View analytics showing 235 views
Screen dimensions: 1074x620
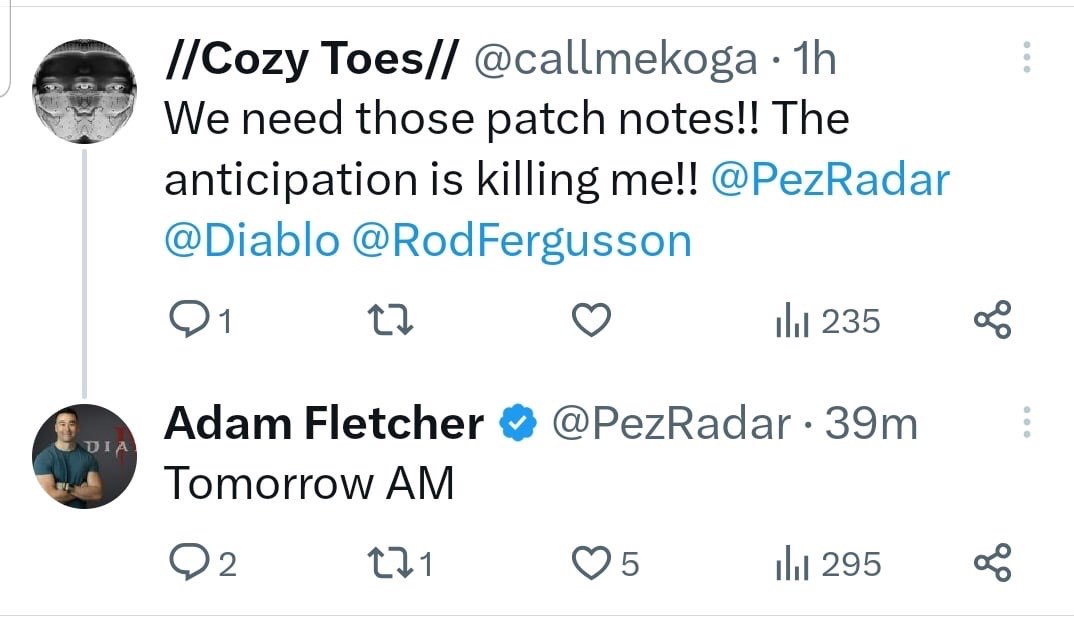(x=827, y=321)
